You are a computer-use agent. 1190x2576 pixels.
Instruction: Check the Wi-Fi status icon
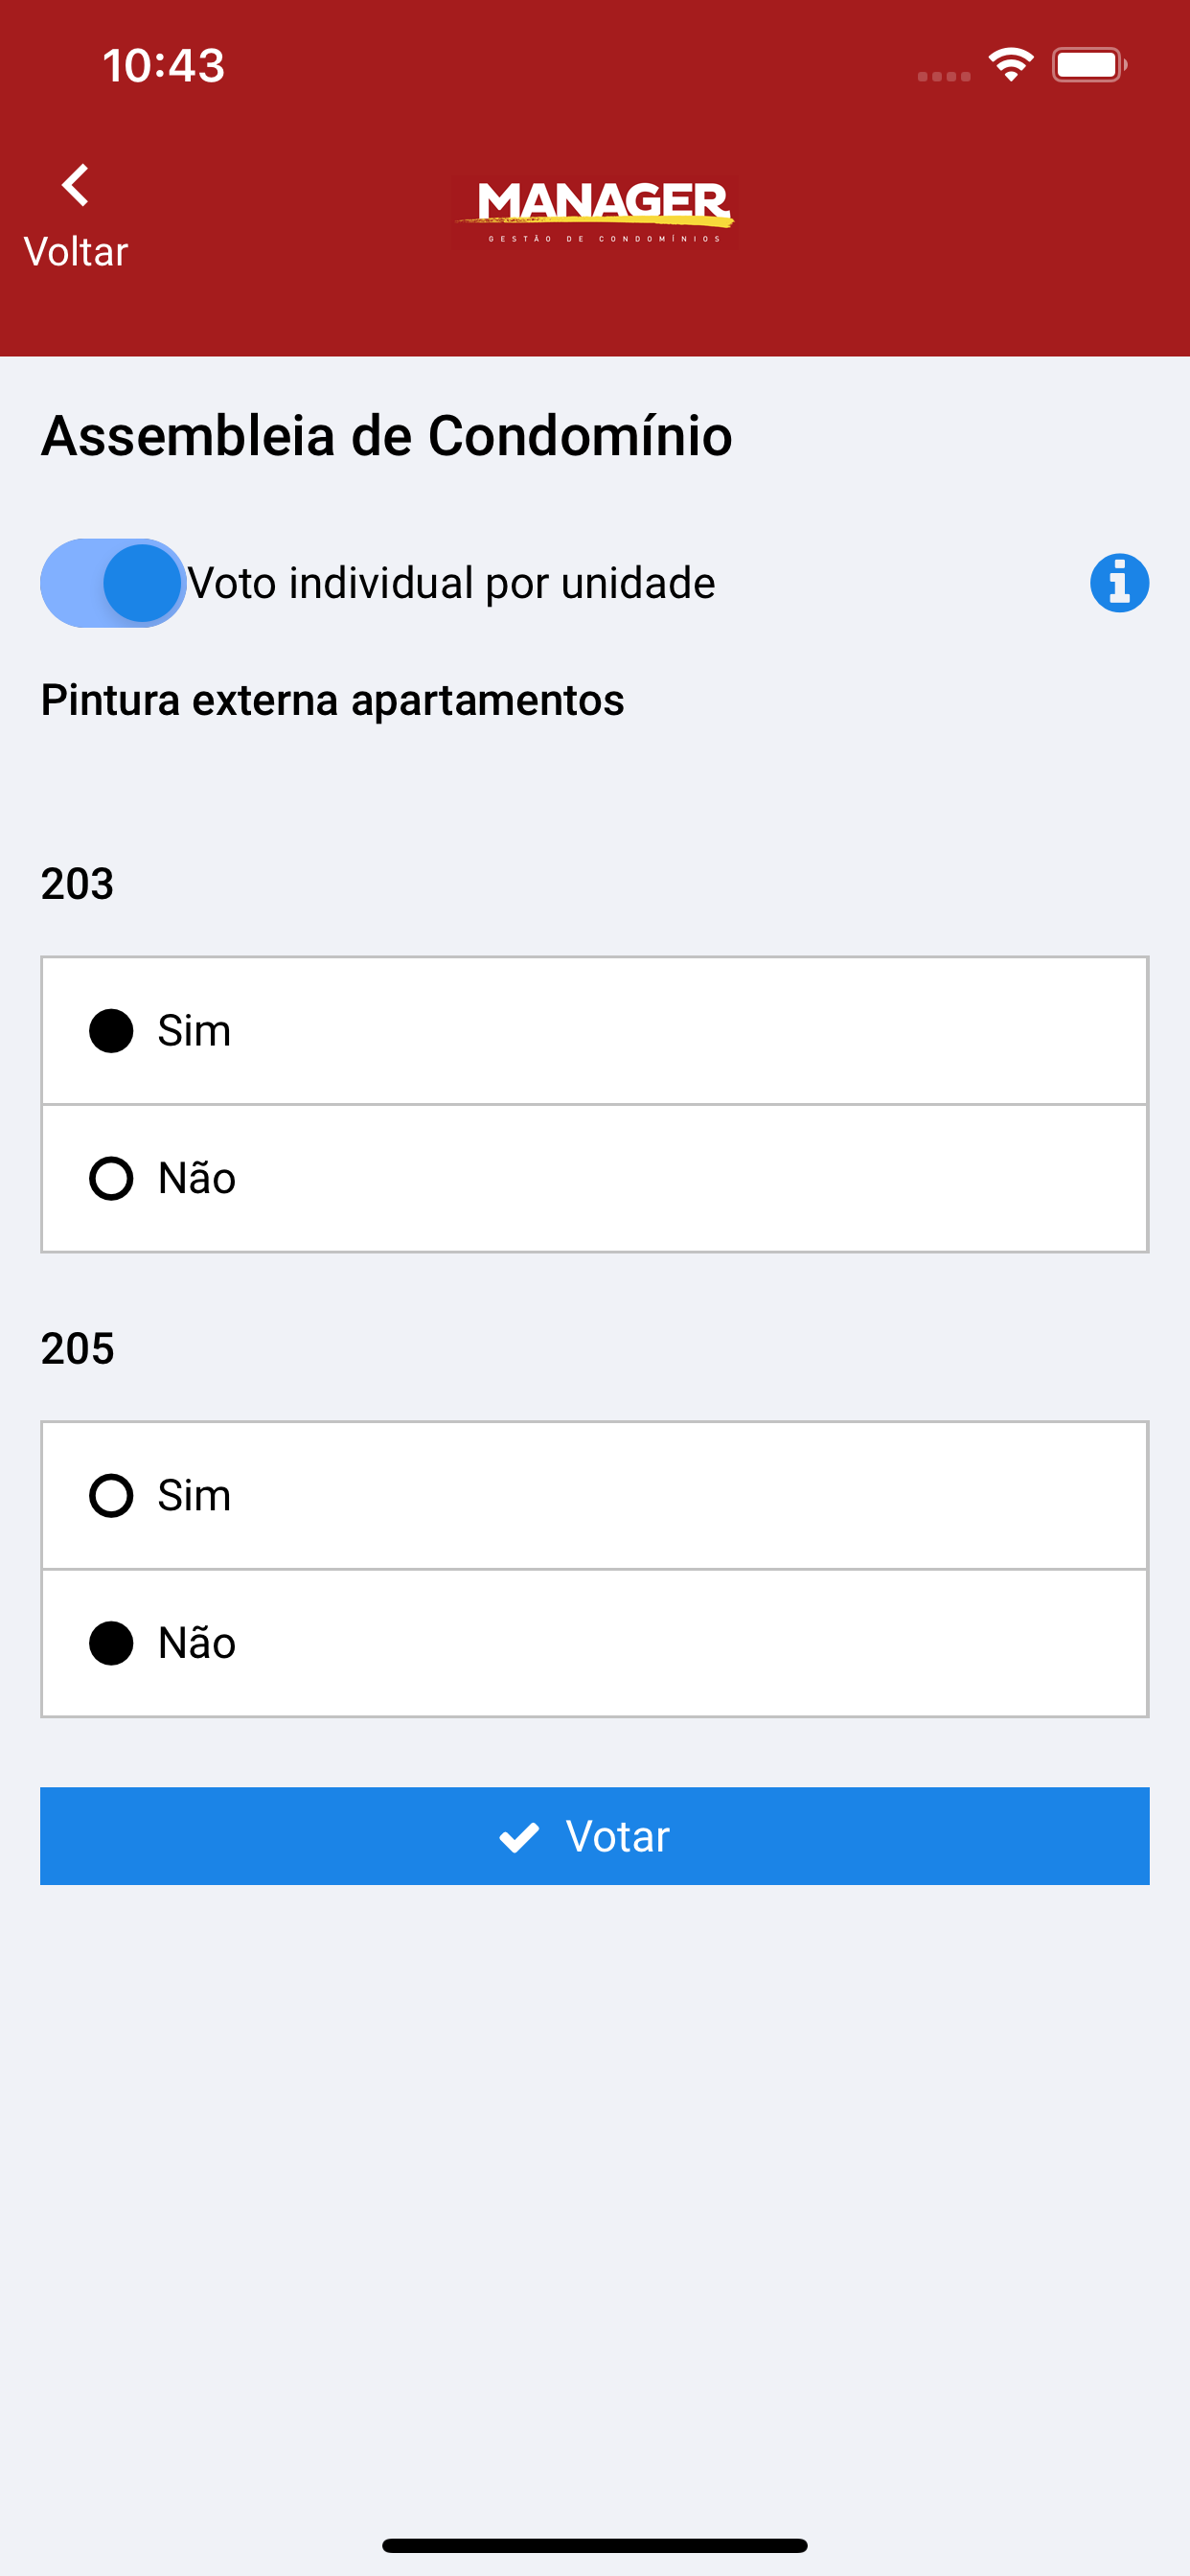[1011, 65]
